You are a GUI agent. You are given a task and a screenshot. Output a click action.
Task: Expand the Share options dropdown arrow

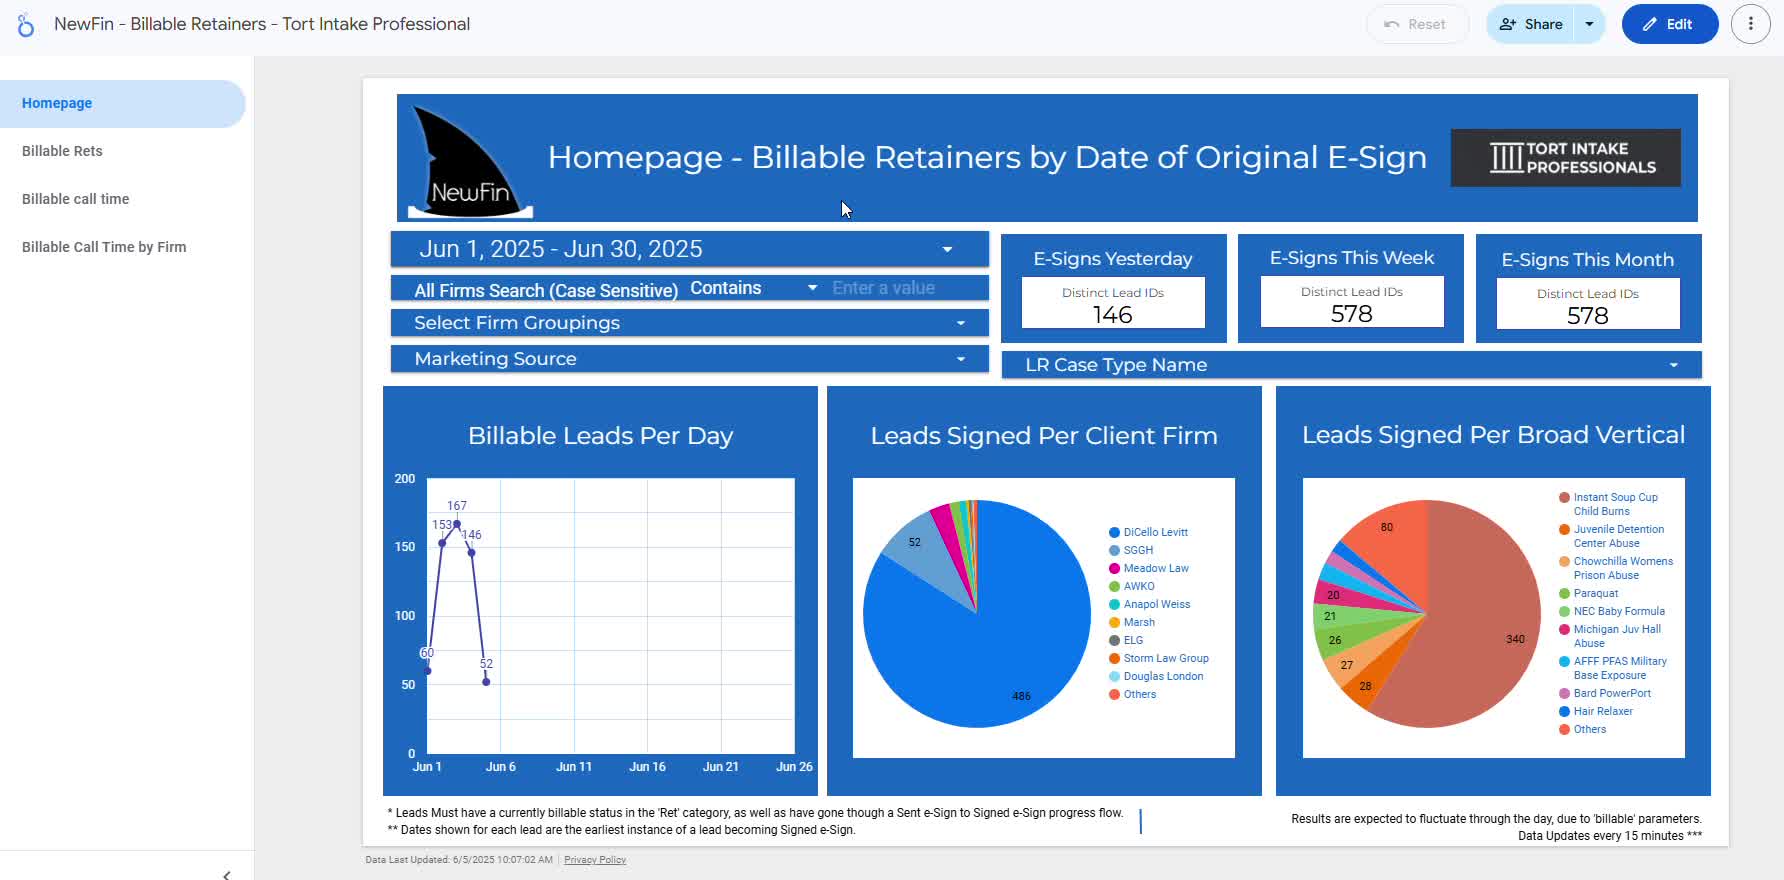click(1589, 24)
